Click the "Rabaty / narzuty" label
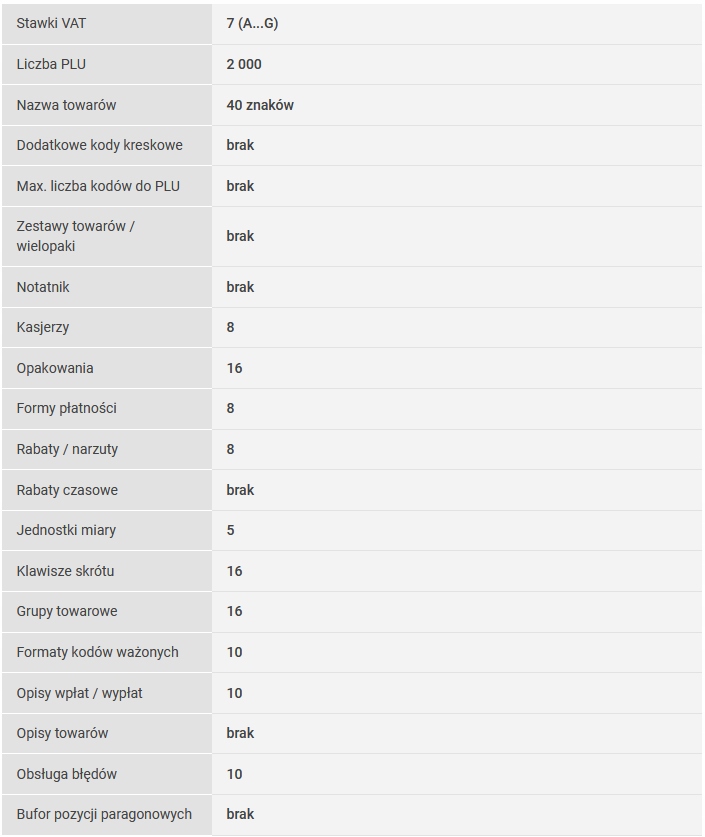Viewport: 705px width, 837px height. point(67,449)
